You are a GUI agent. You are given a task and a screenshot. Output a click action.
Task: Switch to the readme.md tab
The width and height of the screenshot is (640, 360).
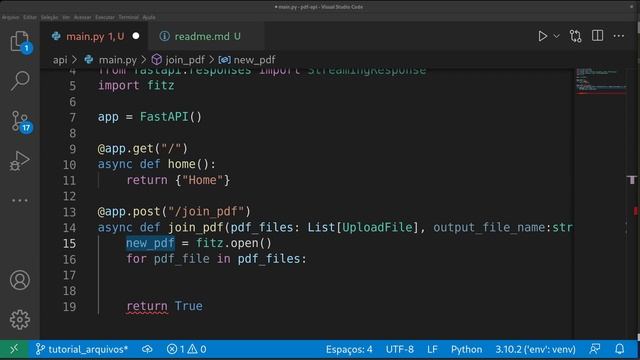(x=207, y=36)
